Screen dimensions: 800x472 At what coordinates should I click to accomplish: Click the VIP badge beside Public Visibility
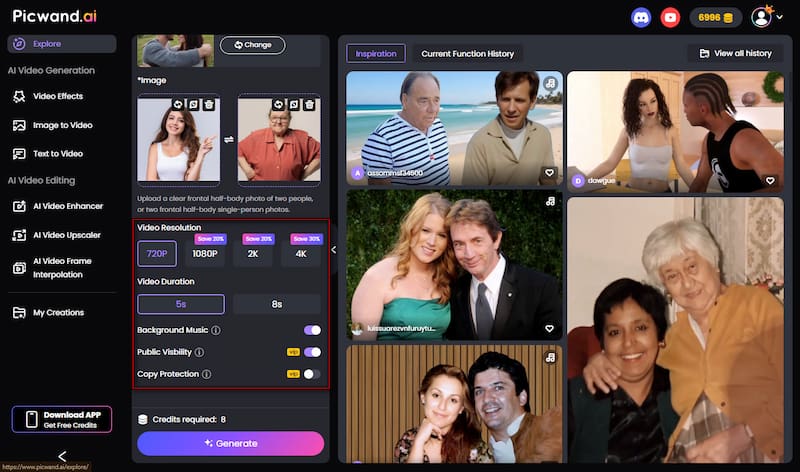(293, 352)
